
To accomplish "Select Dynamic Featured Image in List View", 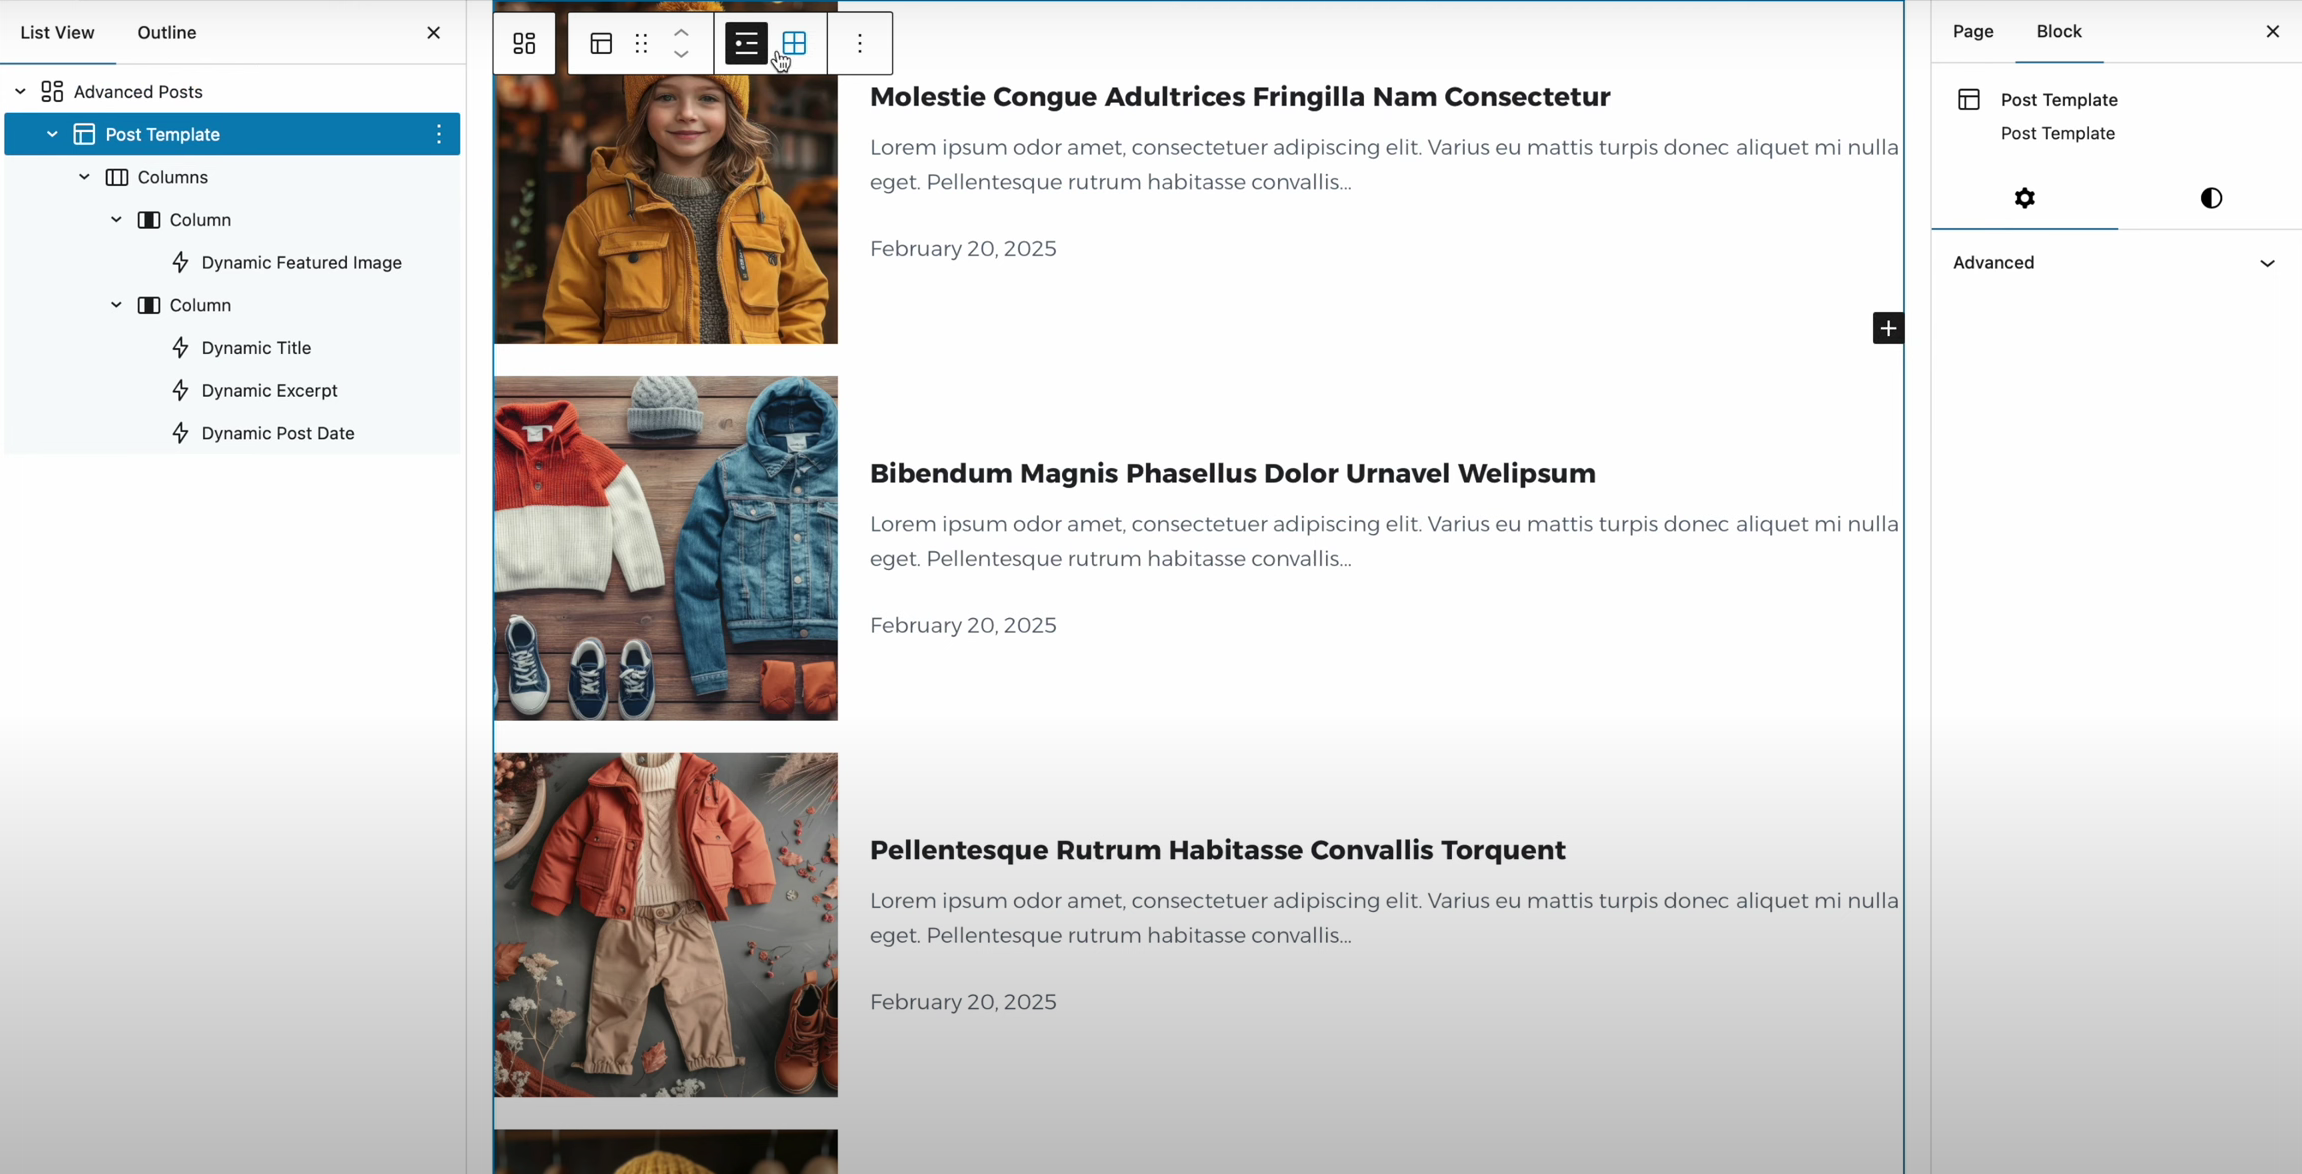I will pos(301,262).
